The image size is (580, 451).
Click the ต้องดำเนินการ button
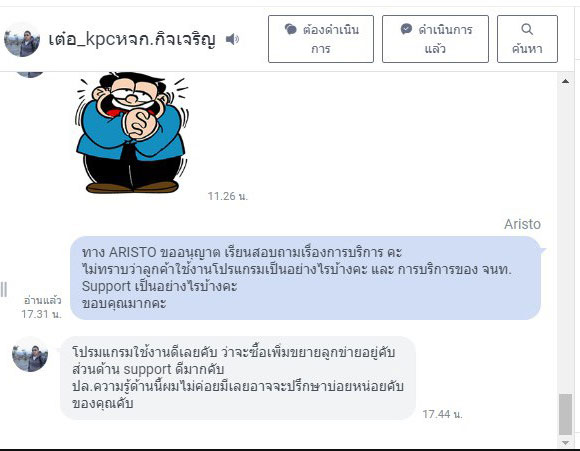[321, 39]
